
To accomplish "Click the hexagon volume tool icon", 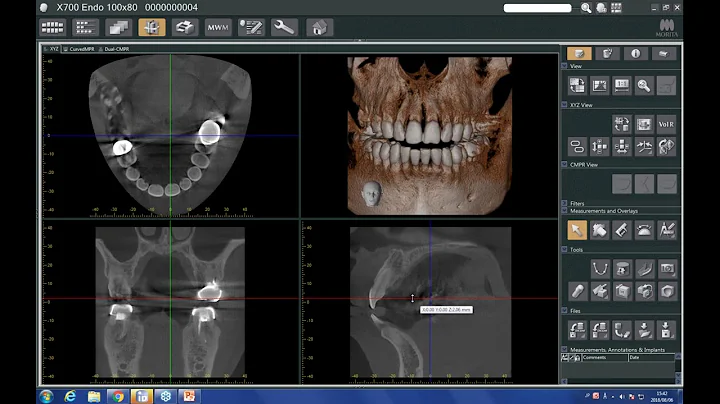I will 666,291.
